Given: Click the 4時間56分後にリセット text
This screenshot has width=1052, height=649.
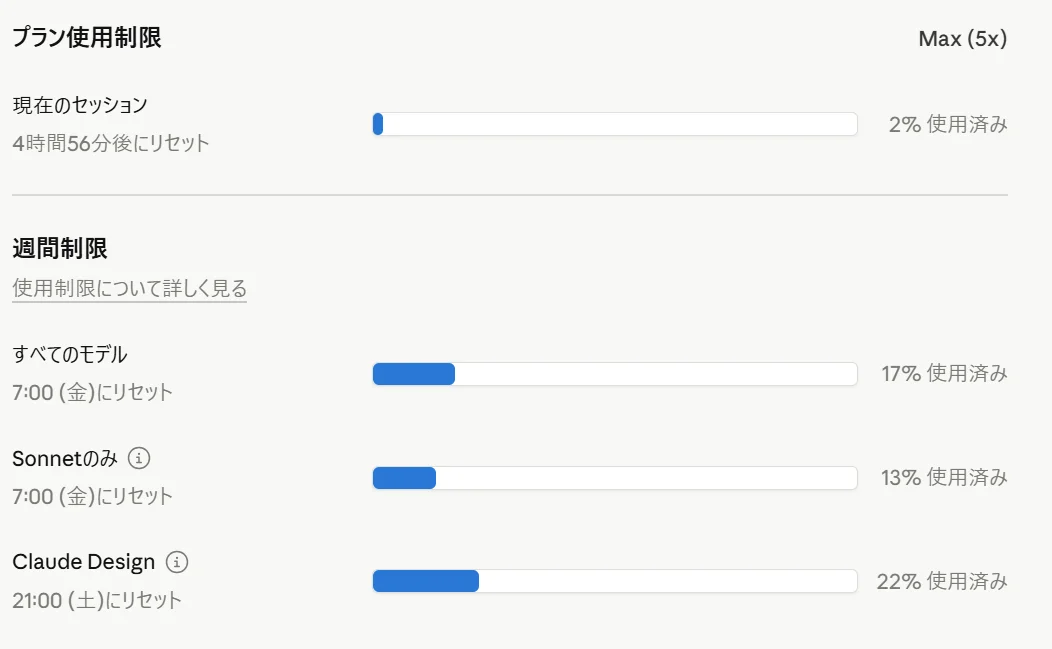Looking at the screenshot, I should tap(111, 143).
